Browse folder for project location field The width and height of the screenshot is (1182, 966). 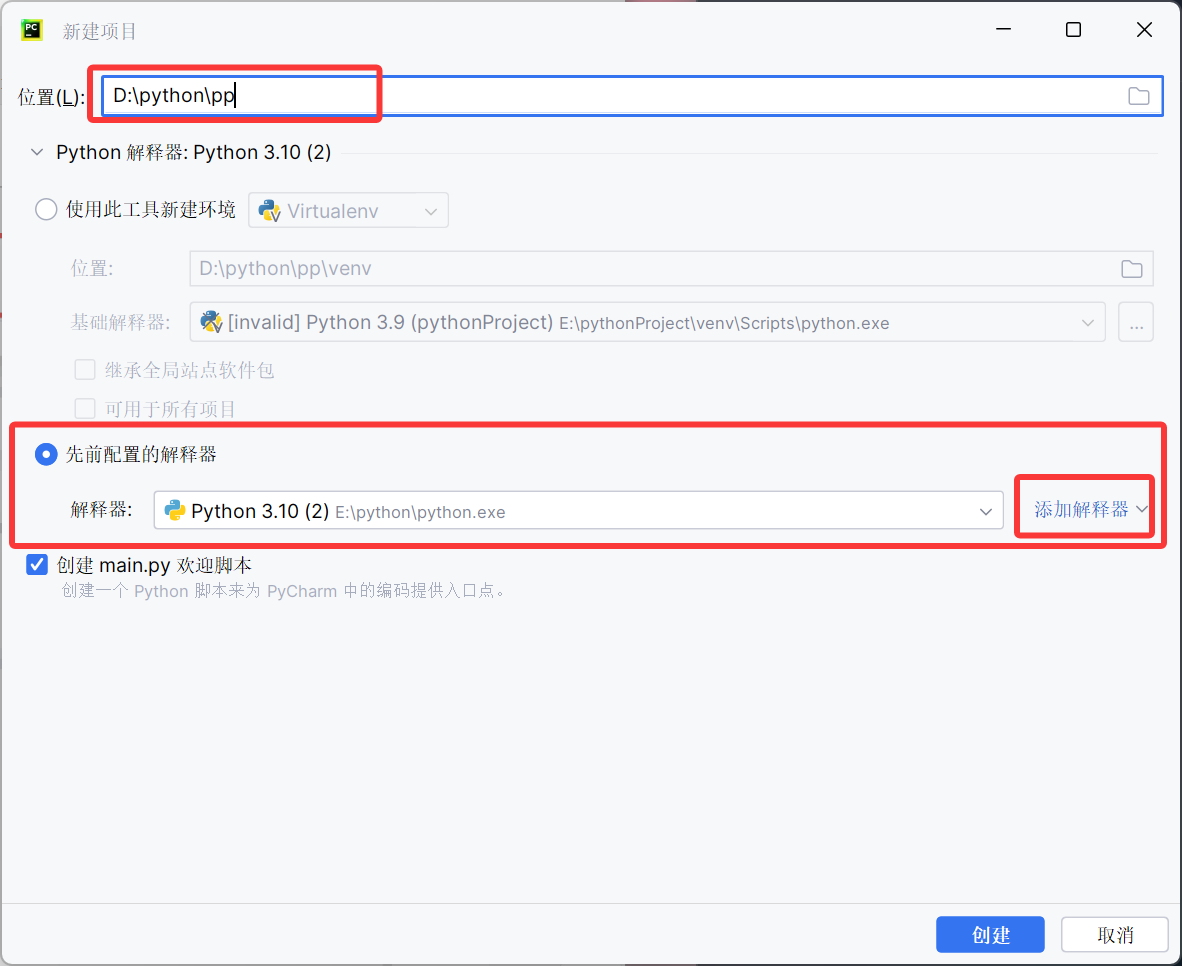pos(1138,96)
